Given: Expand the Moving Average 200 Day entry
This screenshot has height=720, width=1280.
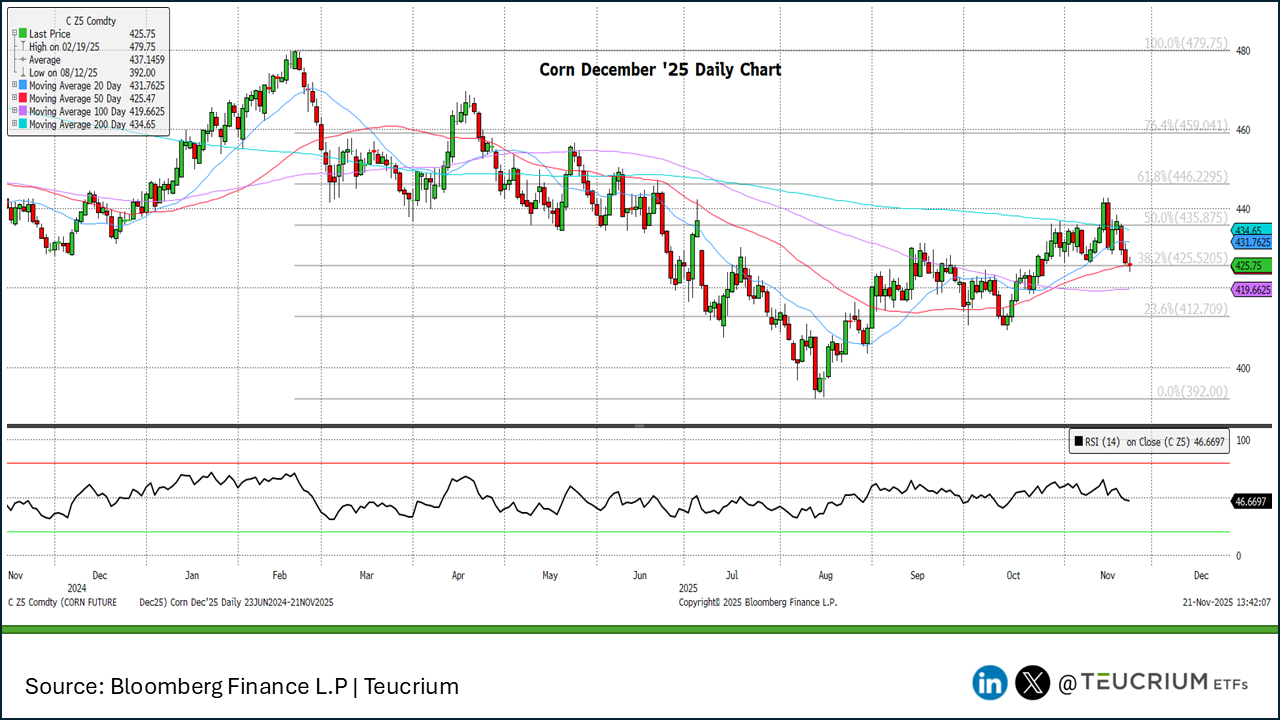Looking at the screenshot, I should (14, 124).
